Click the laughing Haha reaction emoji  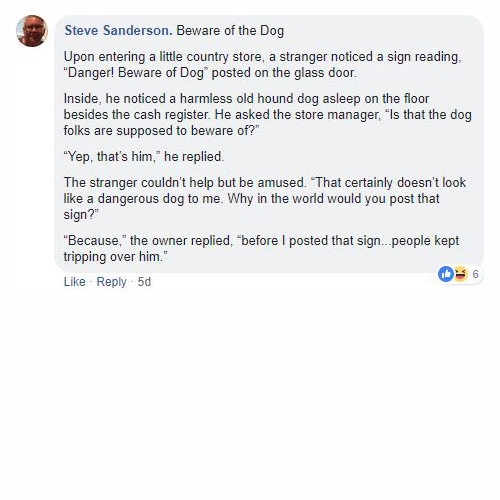460,274
